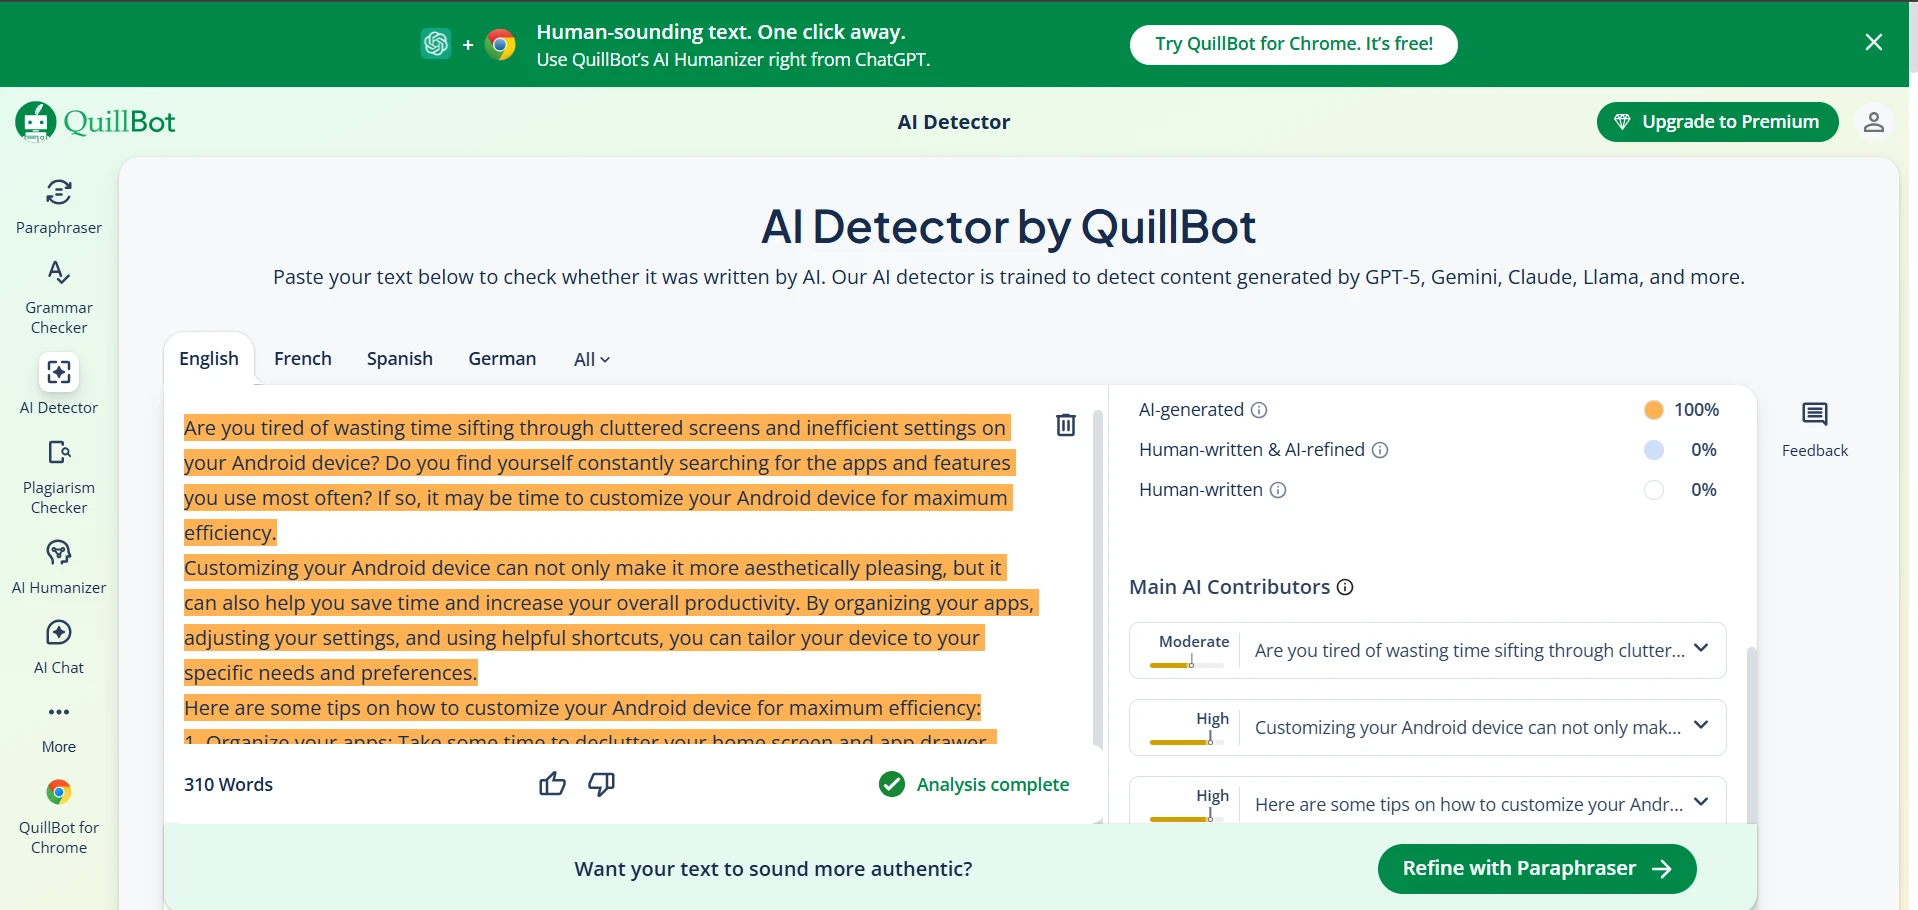Viewport: 1918px width, 910px height.
Task: Open the Feedback panel
Action: [1816, 427]
